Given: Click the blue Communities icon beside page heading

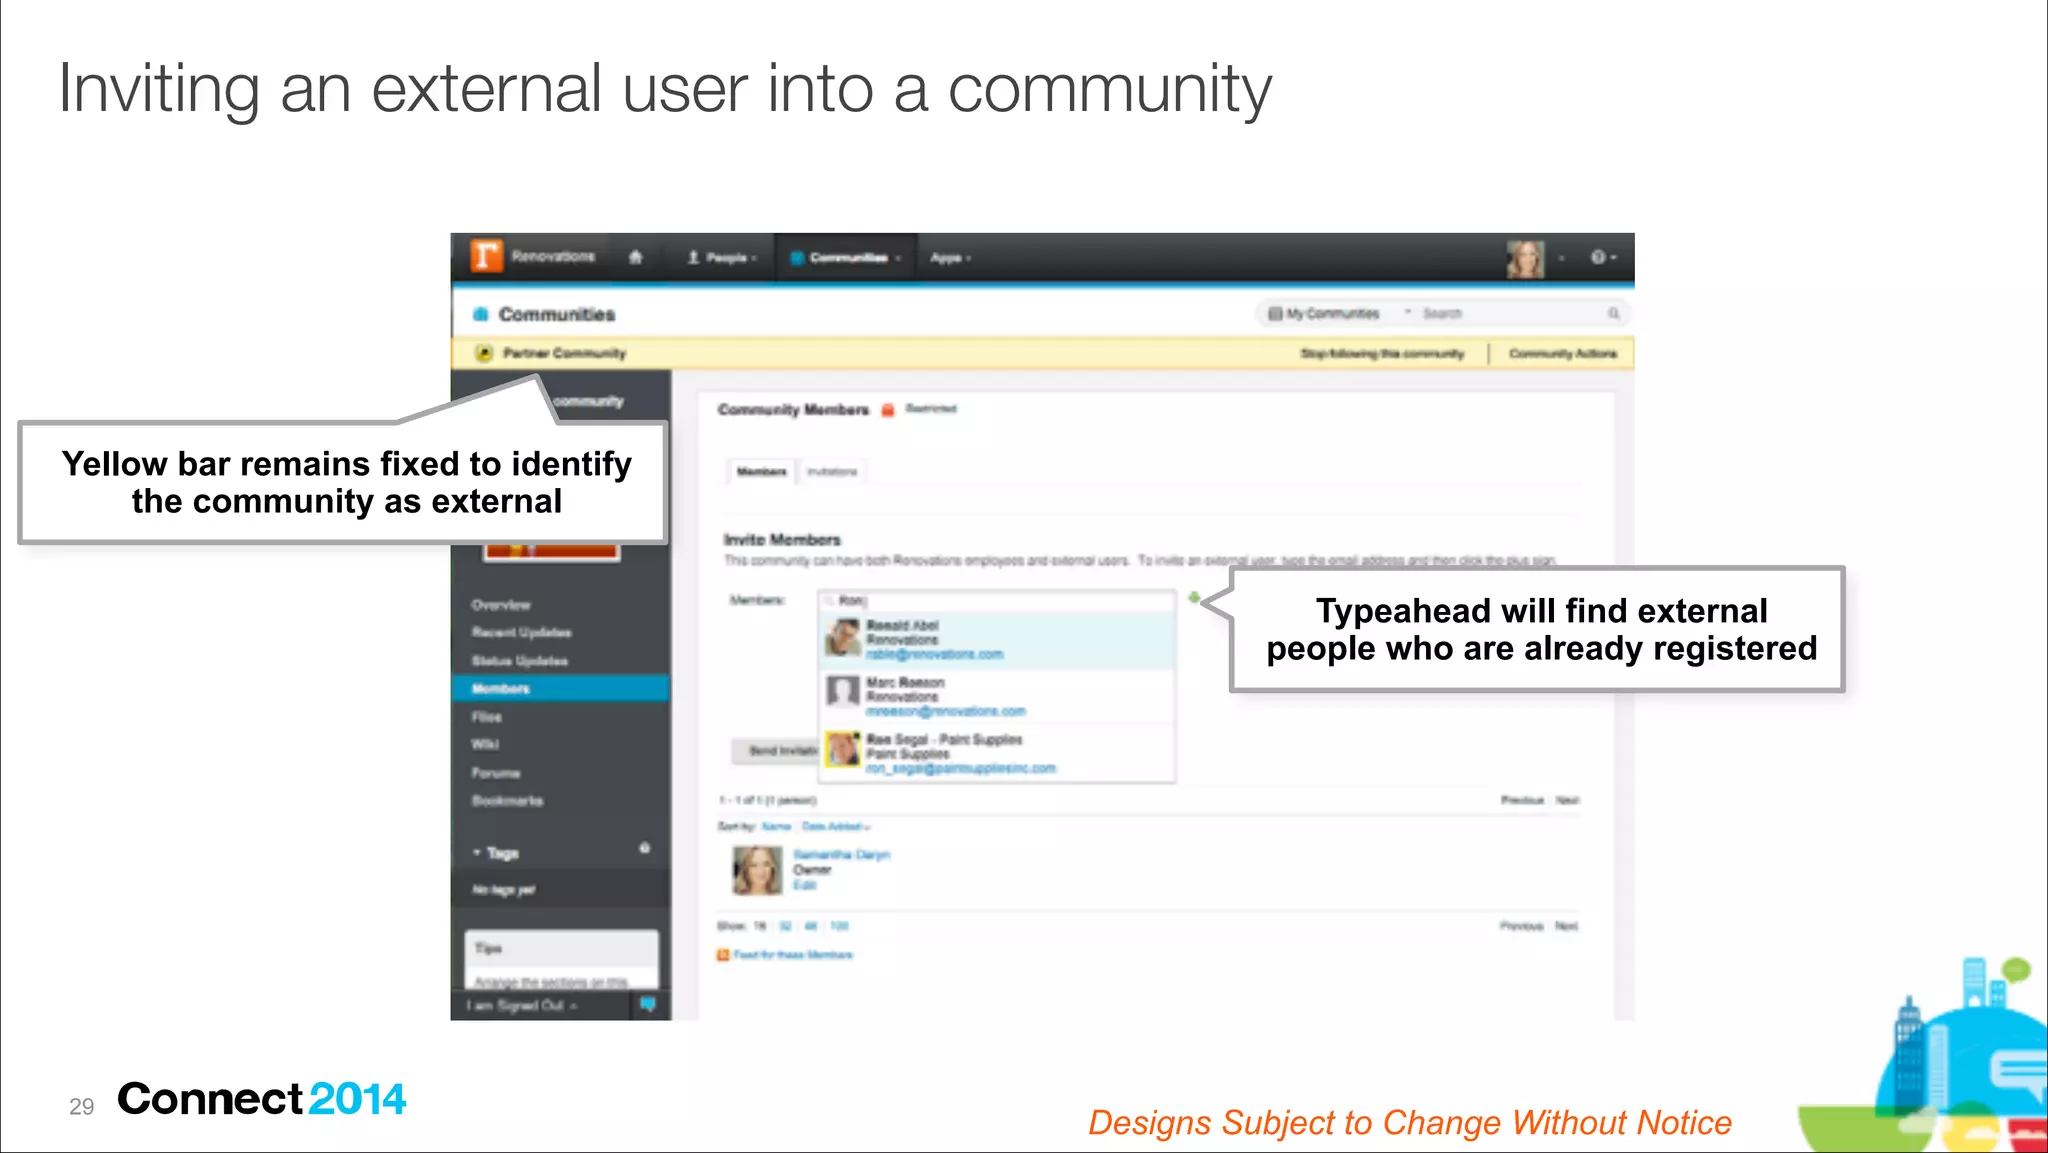Looking at the screenshot, I should point(481,314).
